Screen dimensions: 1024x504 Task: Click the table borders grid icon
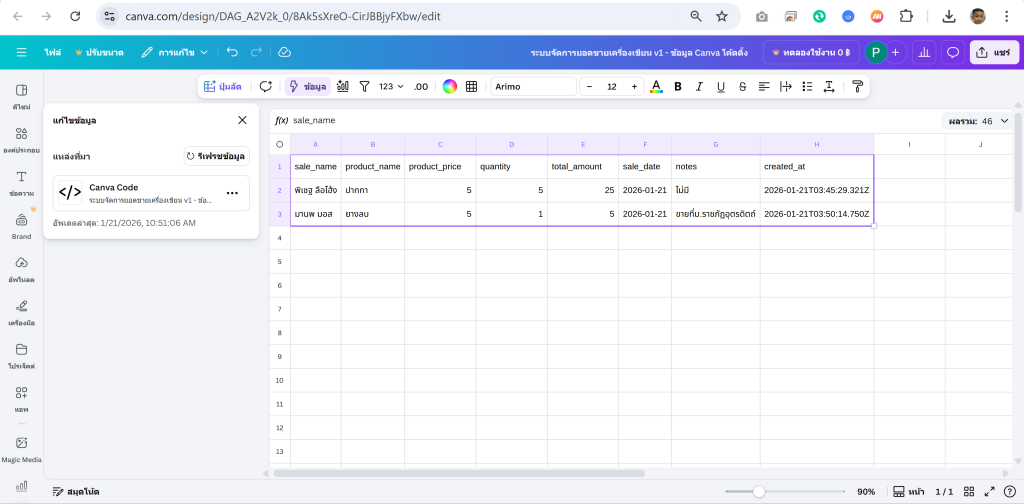(x=471, y=87)
